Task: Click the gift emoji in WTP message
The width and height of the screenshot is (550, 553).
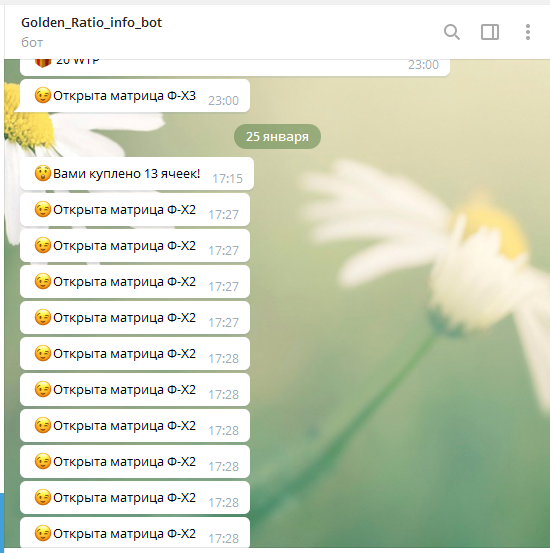Action: point(43,63)
